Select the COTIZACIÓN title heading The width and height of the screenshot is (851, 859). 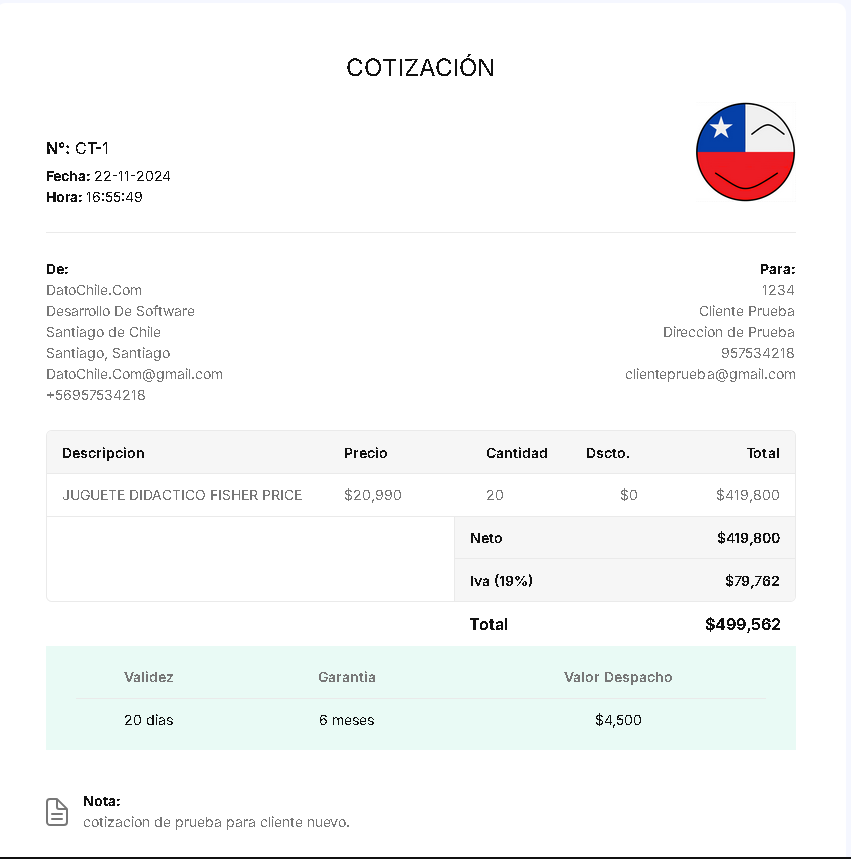pos(420,67)
